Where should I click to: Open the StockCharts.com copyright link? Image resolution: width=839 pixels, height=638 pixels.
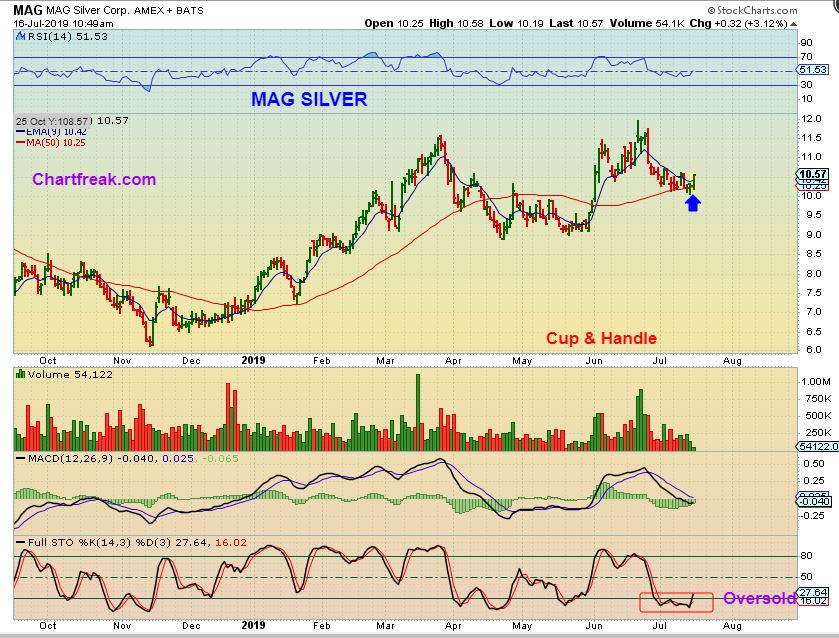coord(752,10)
